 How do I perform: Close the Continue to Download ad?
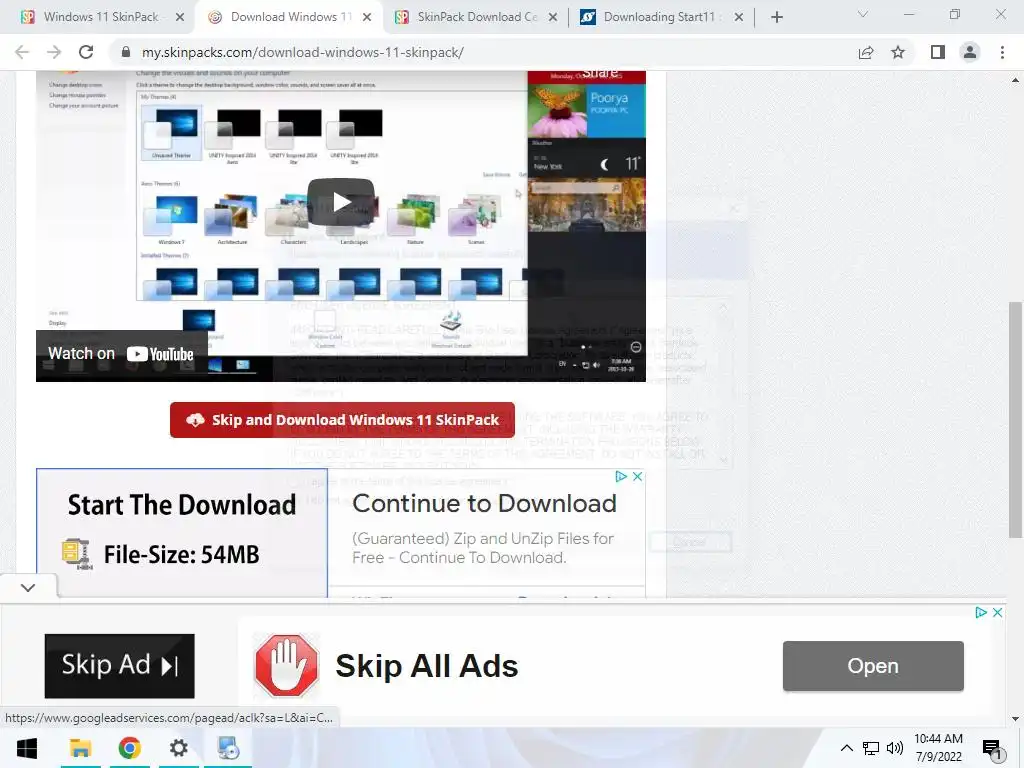coord(637,477)
